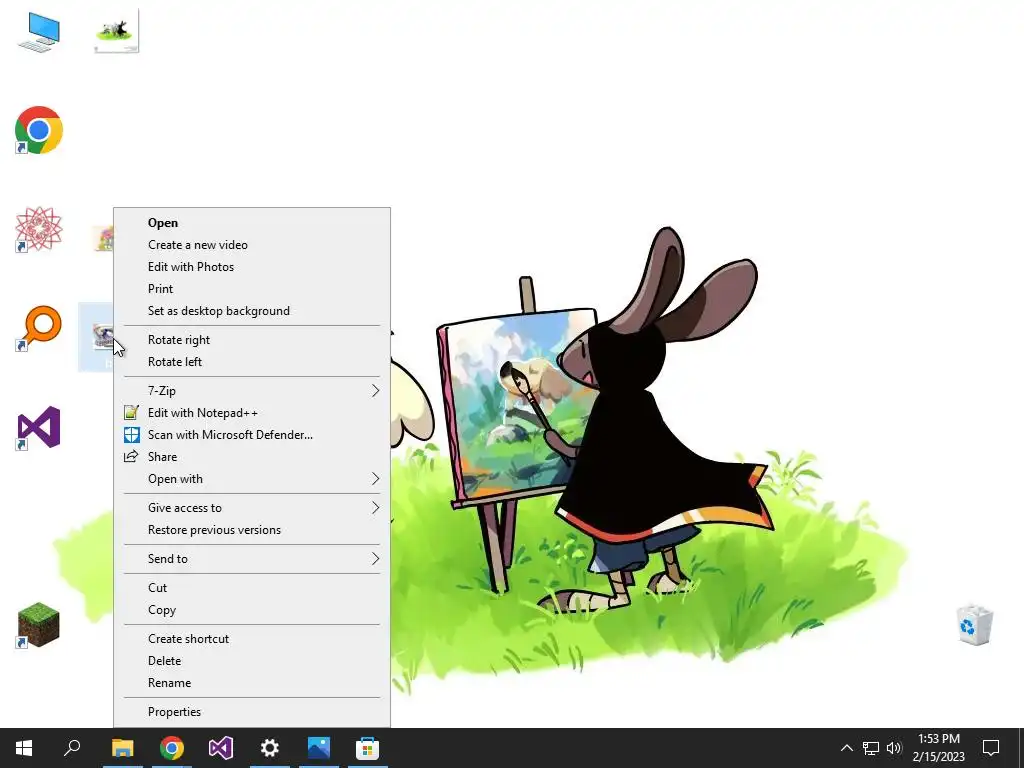Screen dimensions: 1024x768
Task: Open Settings from the taskbar
Action: click(270, 748)
